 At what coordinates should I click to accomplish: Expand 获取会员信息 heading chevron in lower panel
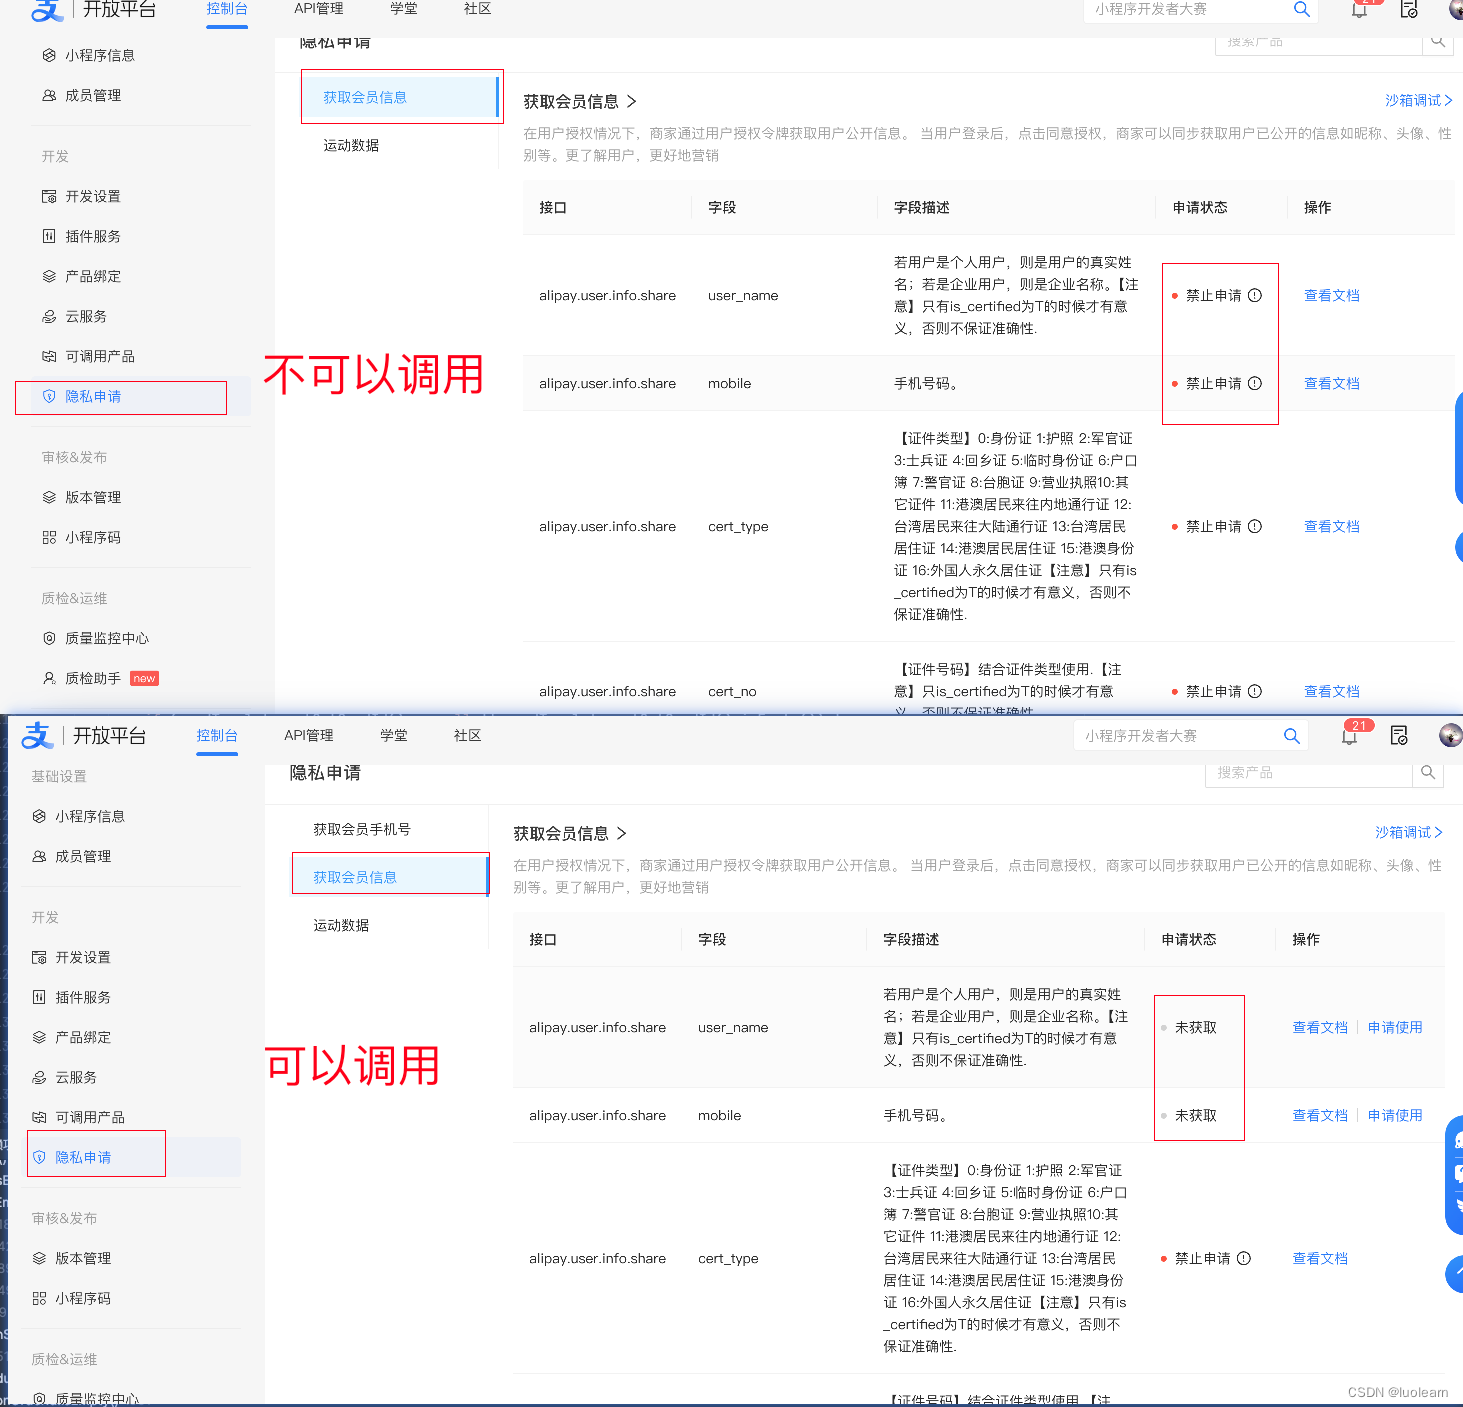(621, 833)
